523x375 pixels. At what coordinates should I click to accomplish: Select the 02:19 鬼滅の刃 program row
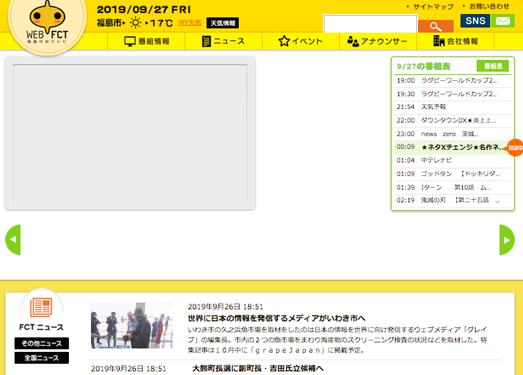pyautogui.click(x=453, y=200)
